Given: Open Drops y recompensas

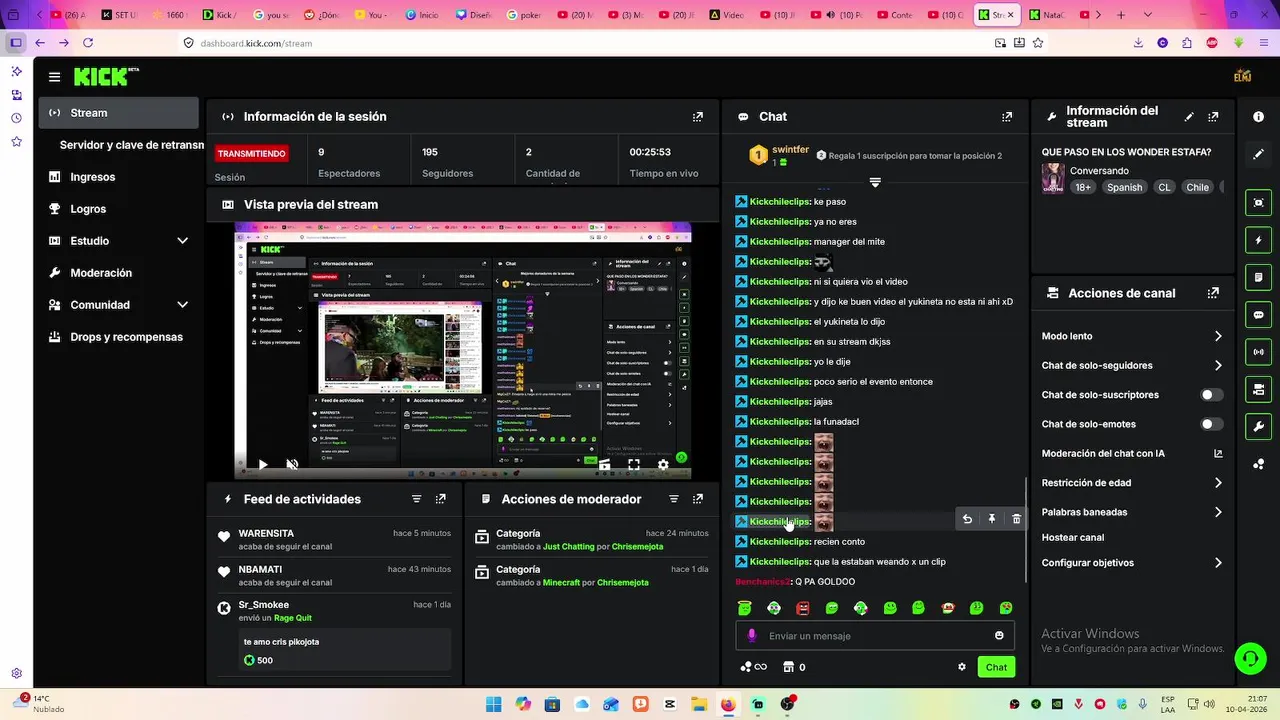Looking at the screenshot, I should (x=126, y=337).
